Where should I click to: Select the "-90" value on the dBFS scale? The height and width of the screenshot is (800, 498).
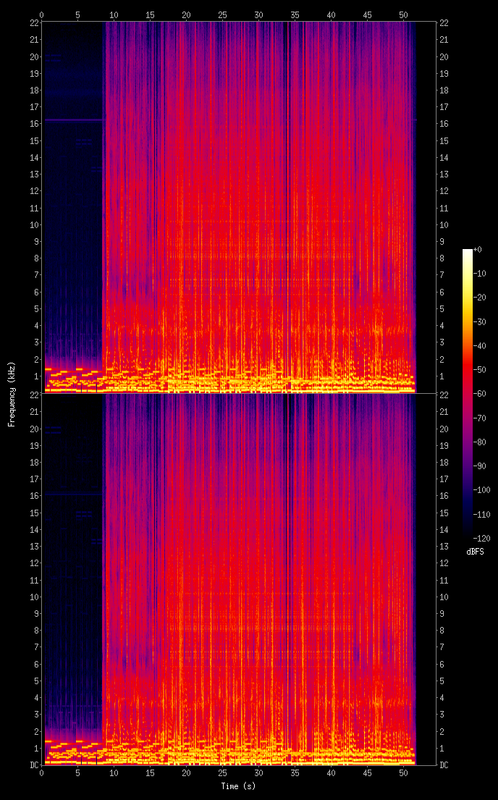[x=480, y=465]
